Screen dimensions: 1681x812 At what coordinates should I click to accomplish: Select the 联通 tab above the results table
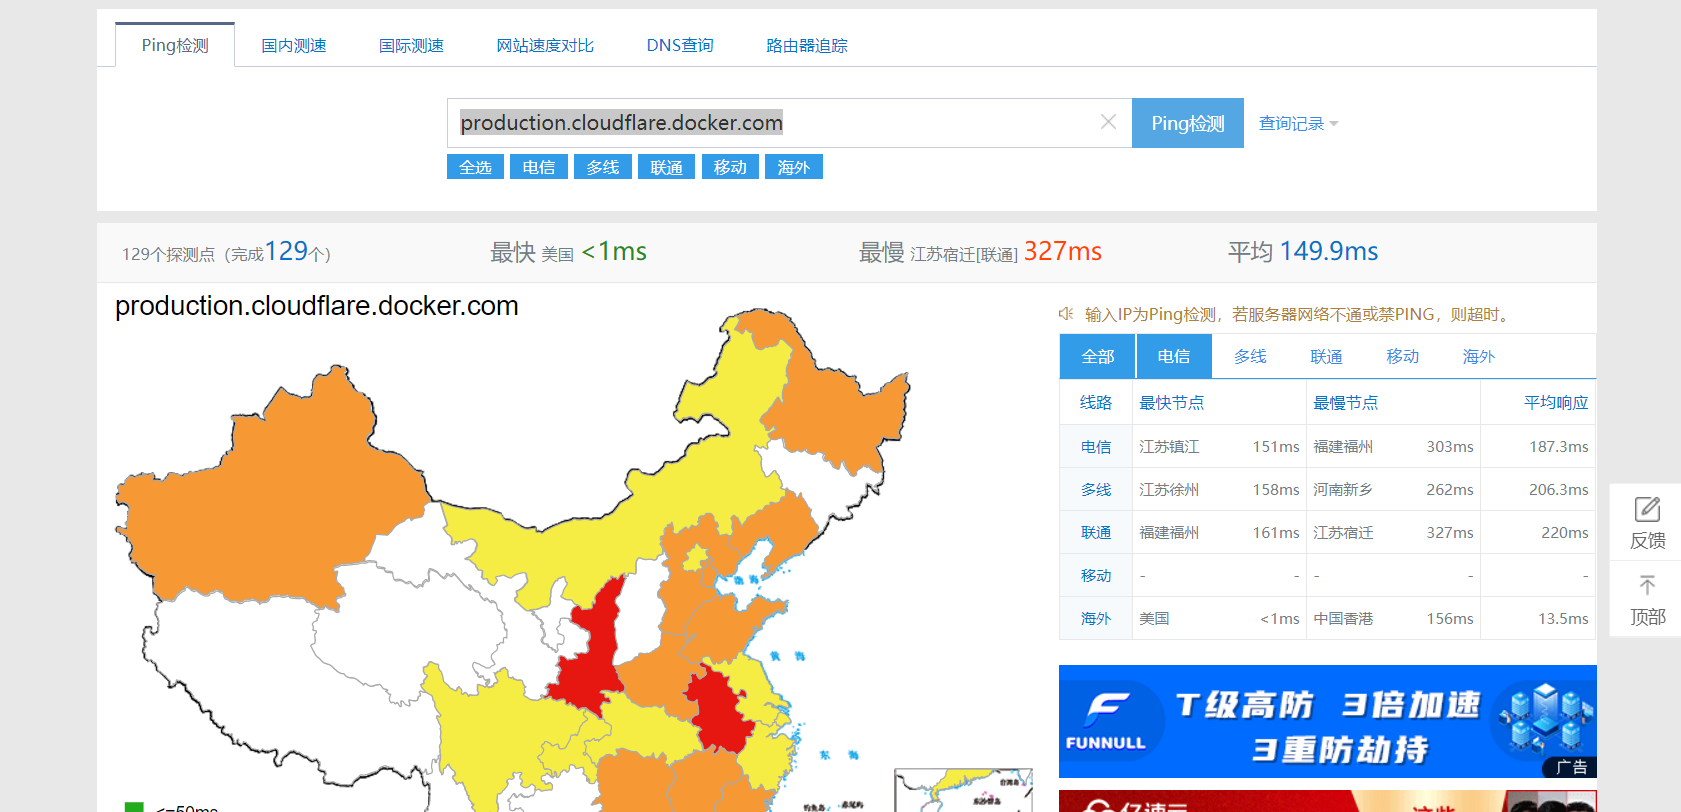[x=1326, y=356]
